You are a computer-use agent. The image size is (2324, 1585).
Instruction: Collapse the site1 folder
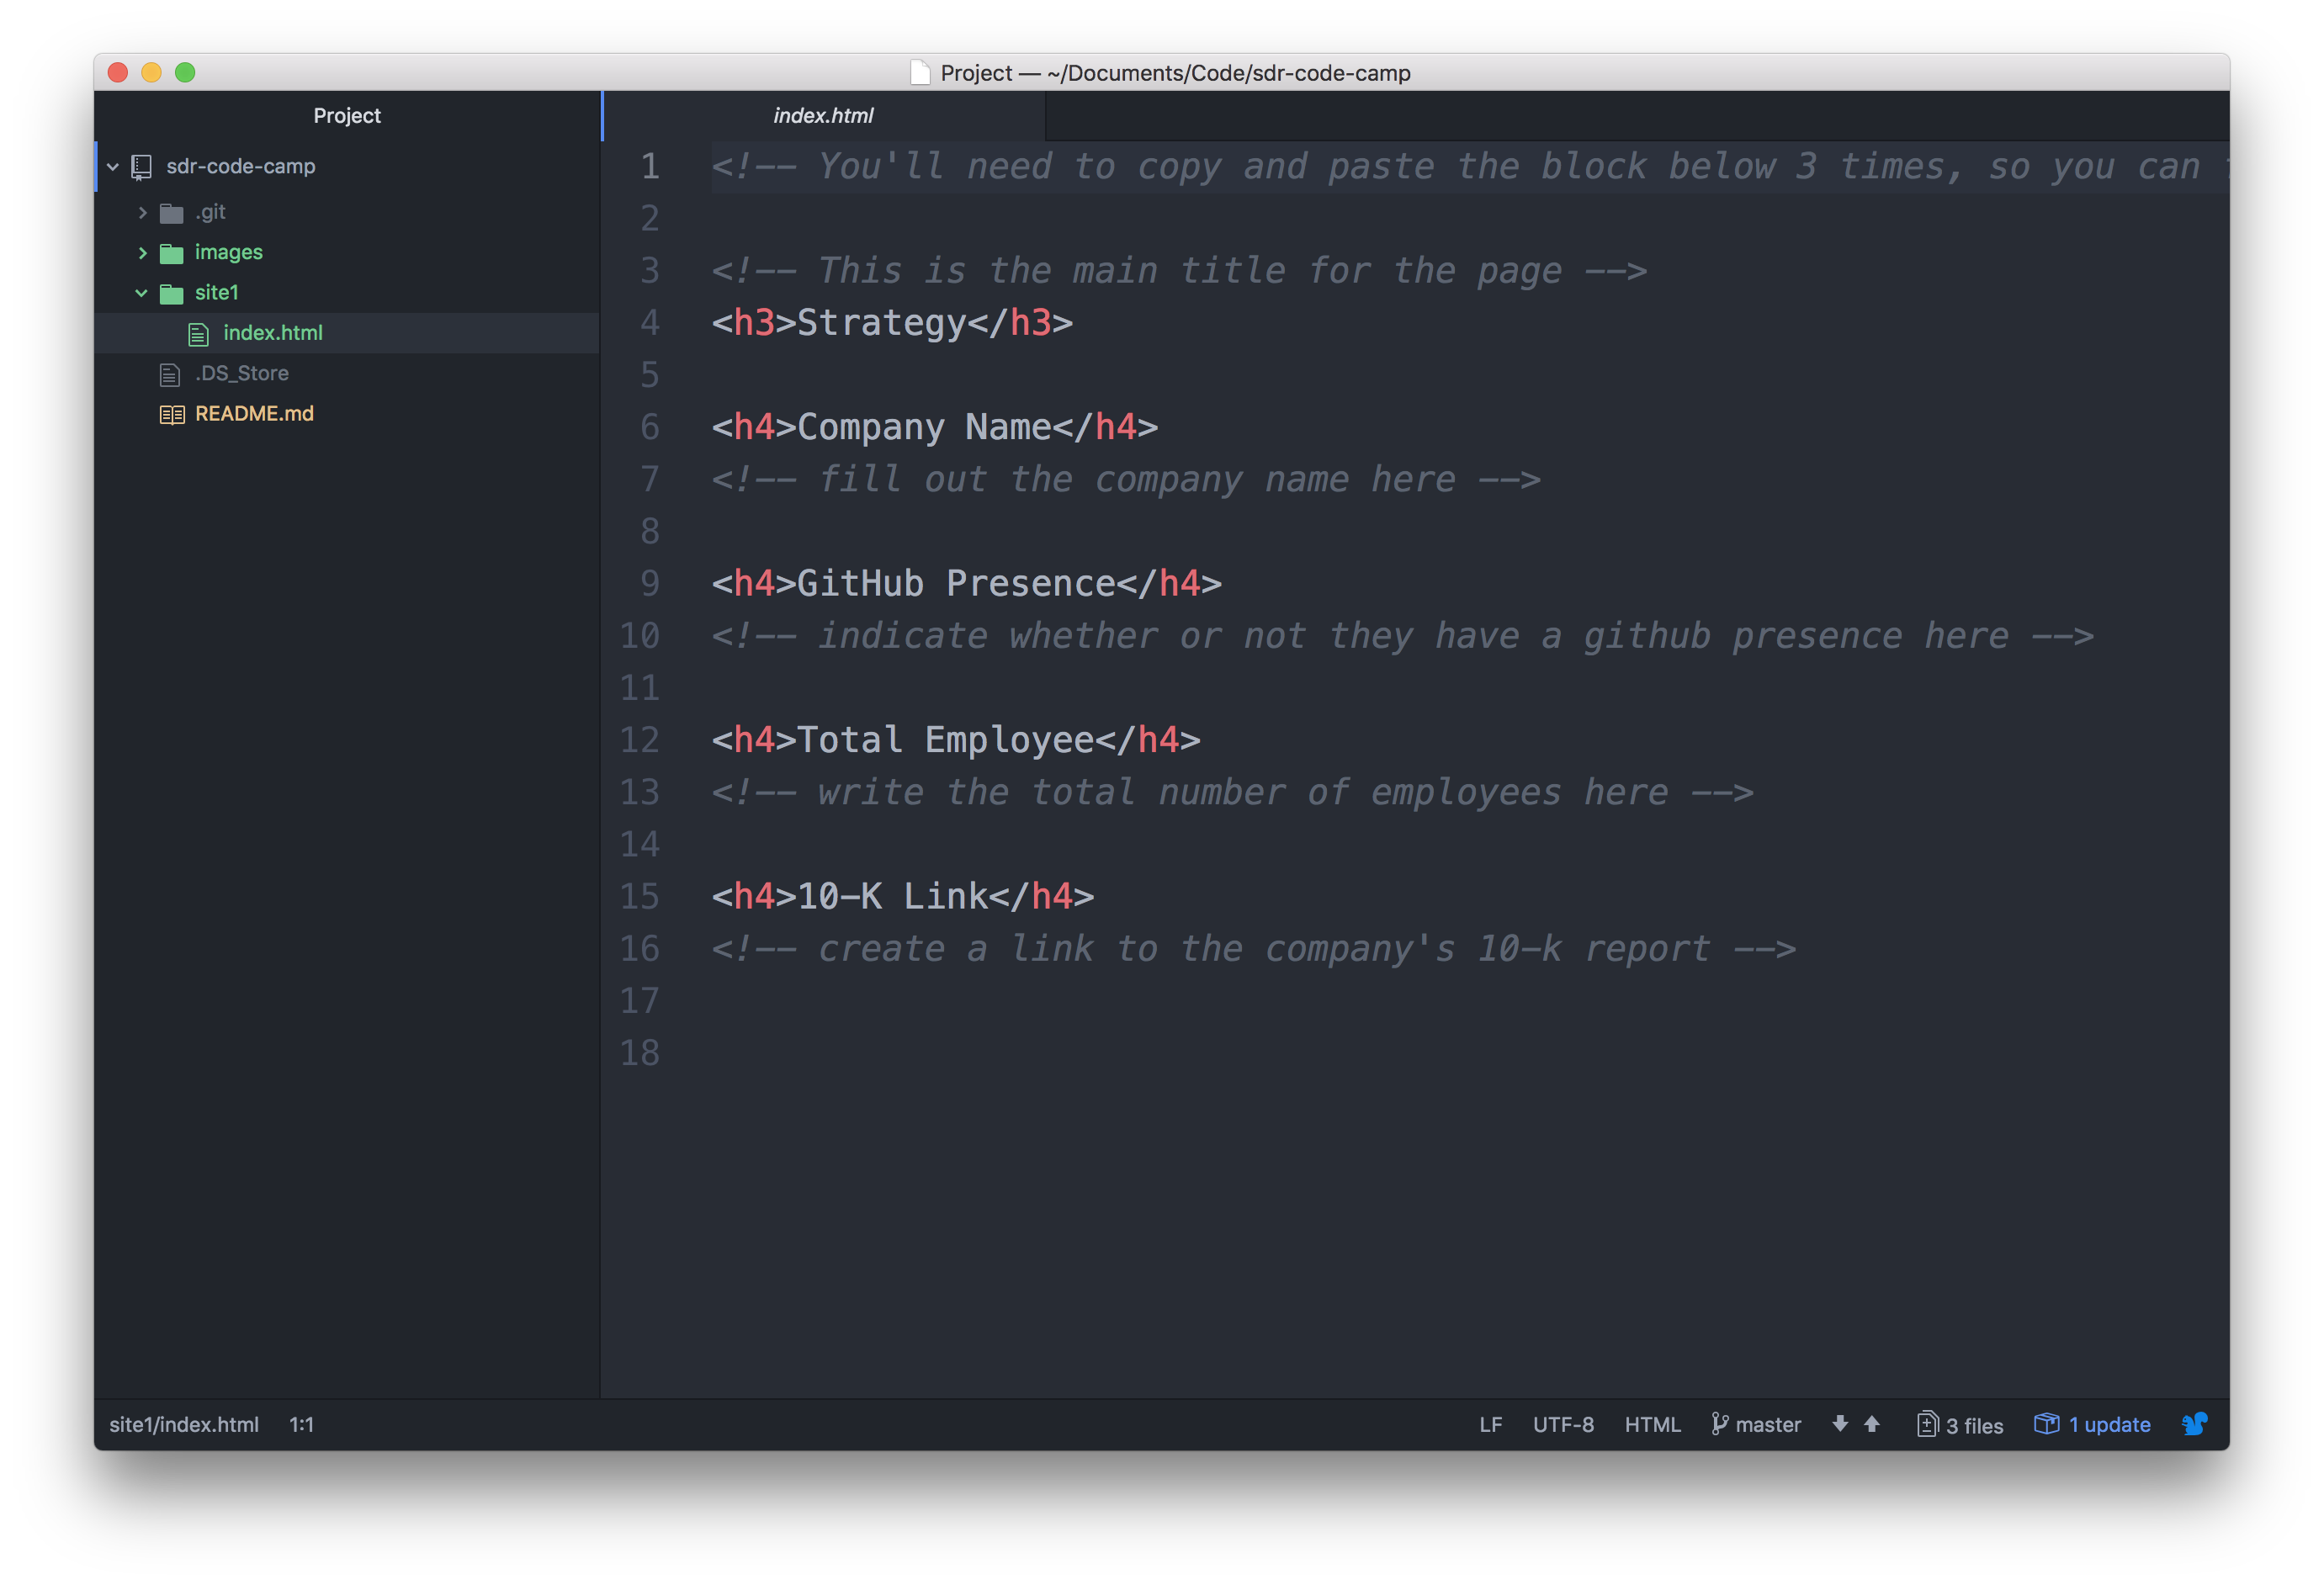click(142, 293)
